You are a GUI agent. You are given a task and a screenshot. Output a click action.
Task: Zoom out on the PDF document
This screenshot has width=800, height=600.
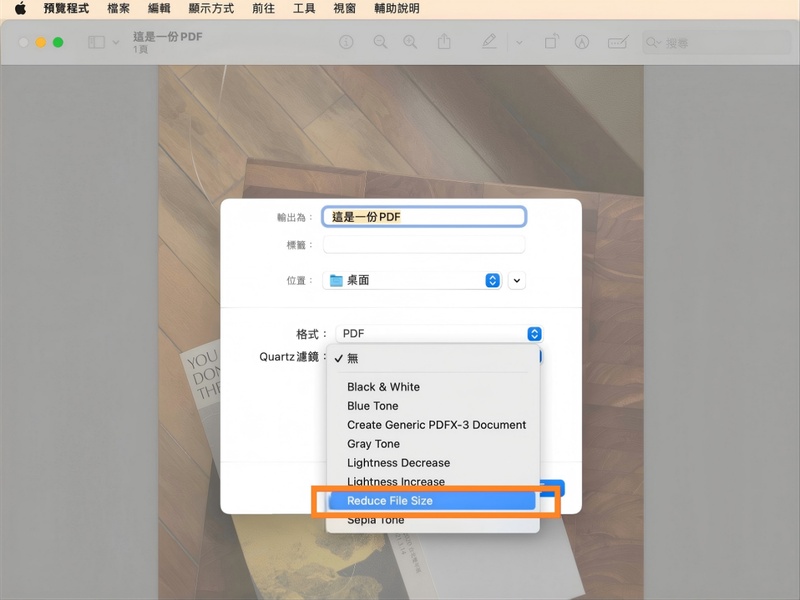[380, 42]
